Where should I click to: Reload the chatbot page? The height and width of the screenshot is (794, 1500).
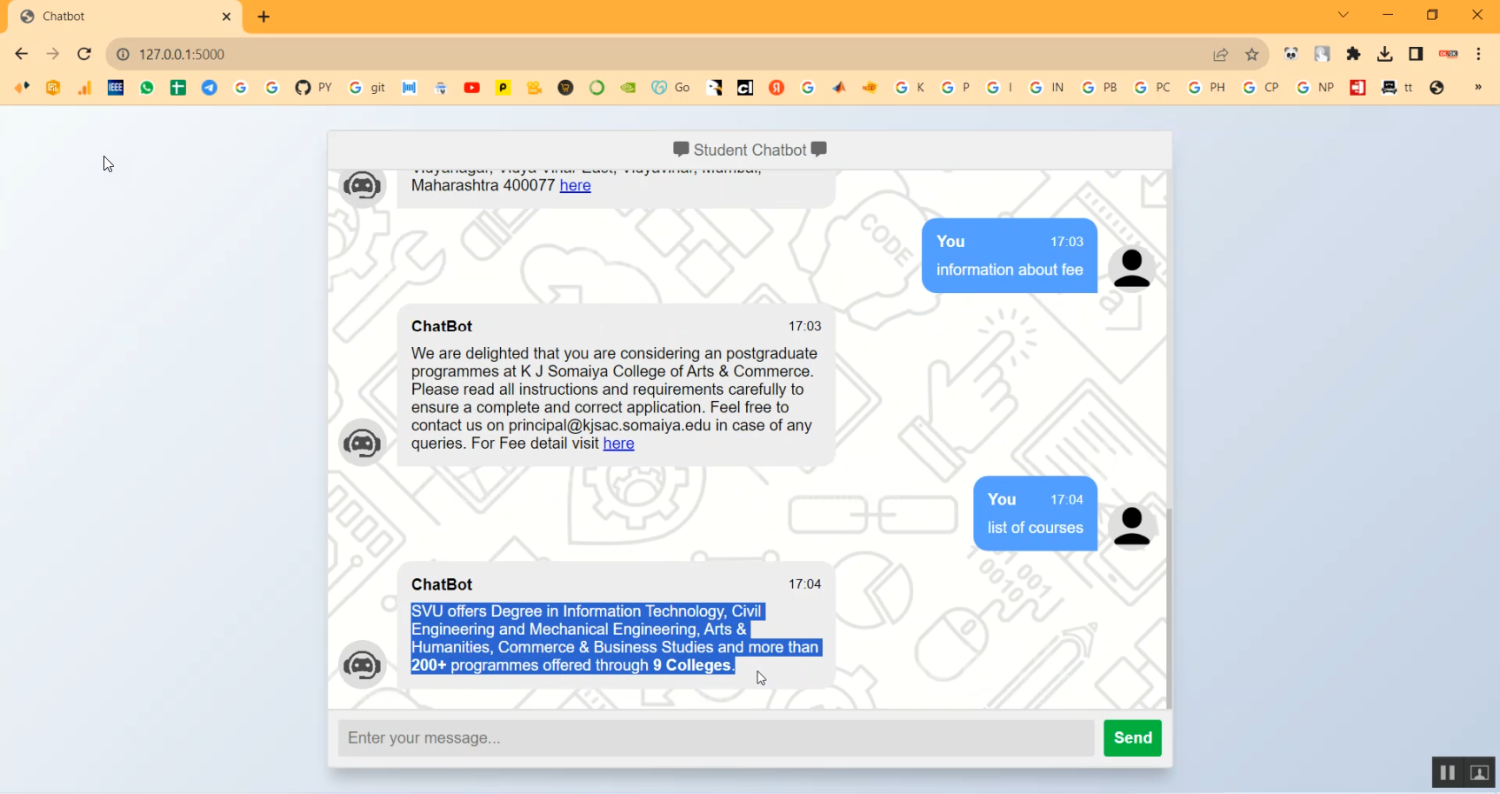pos(84,54)
